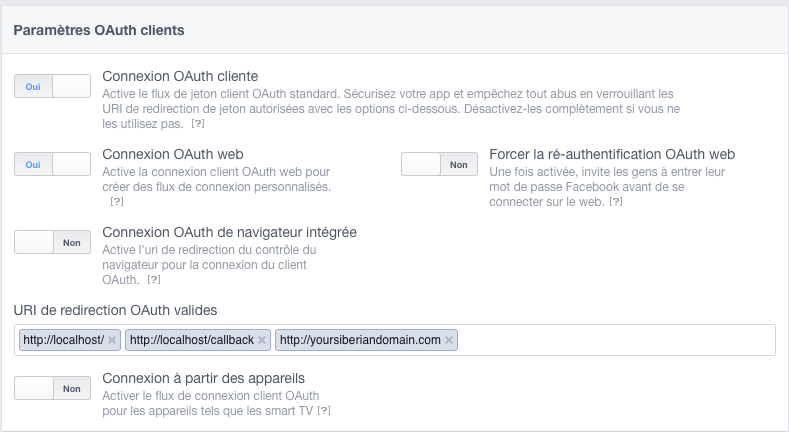The height and width of the screenshot is (432, 789).
Task: Delete the yoursiberiandomain.com URI tag
Action: [x=449, y=340]
